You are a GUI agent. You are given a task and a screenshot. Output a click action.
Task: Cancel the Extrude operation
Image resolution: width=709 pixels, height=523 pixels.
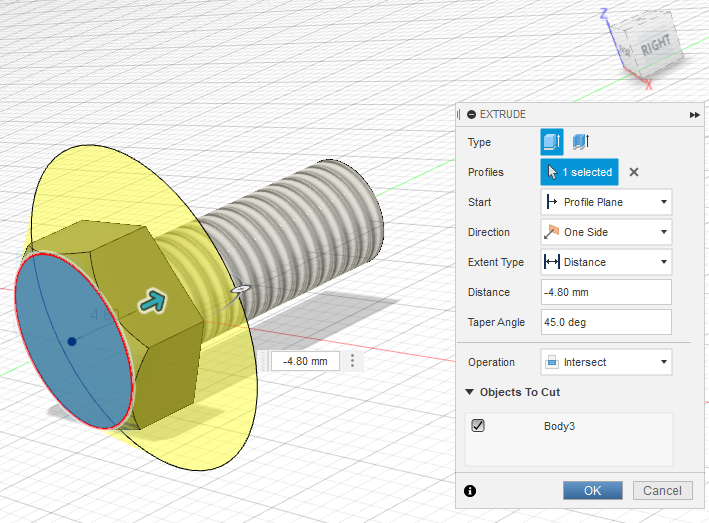(662, 491)
